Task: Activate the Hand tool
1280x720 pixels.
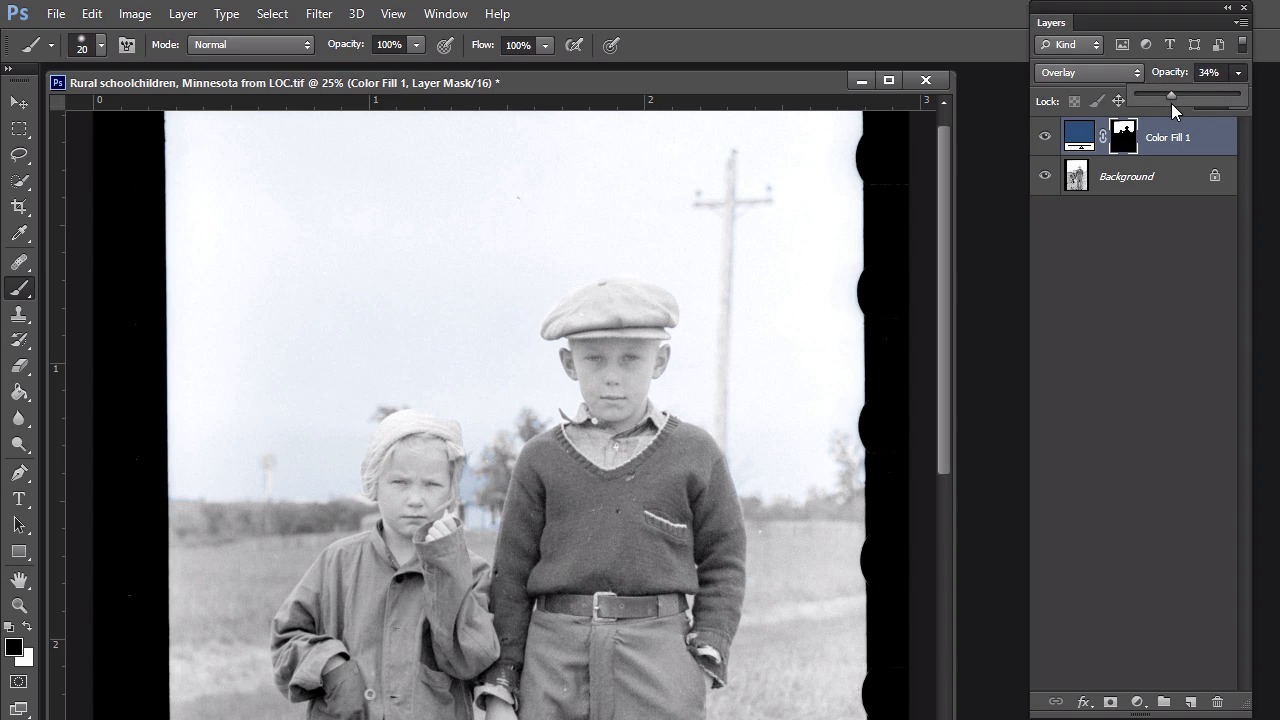Action: [19, 580]
